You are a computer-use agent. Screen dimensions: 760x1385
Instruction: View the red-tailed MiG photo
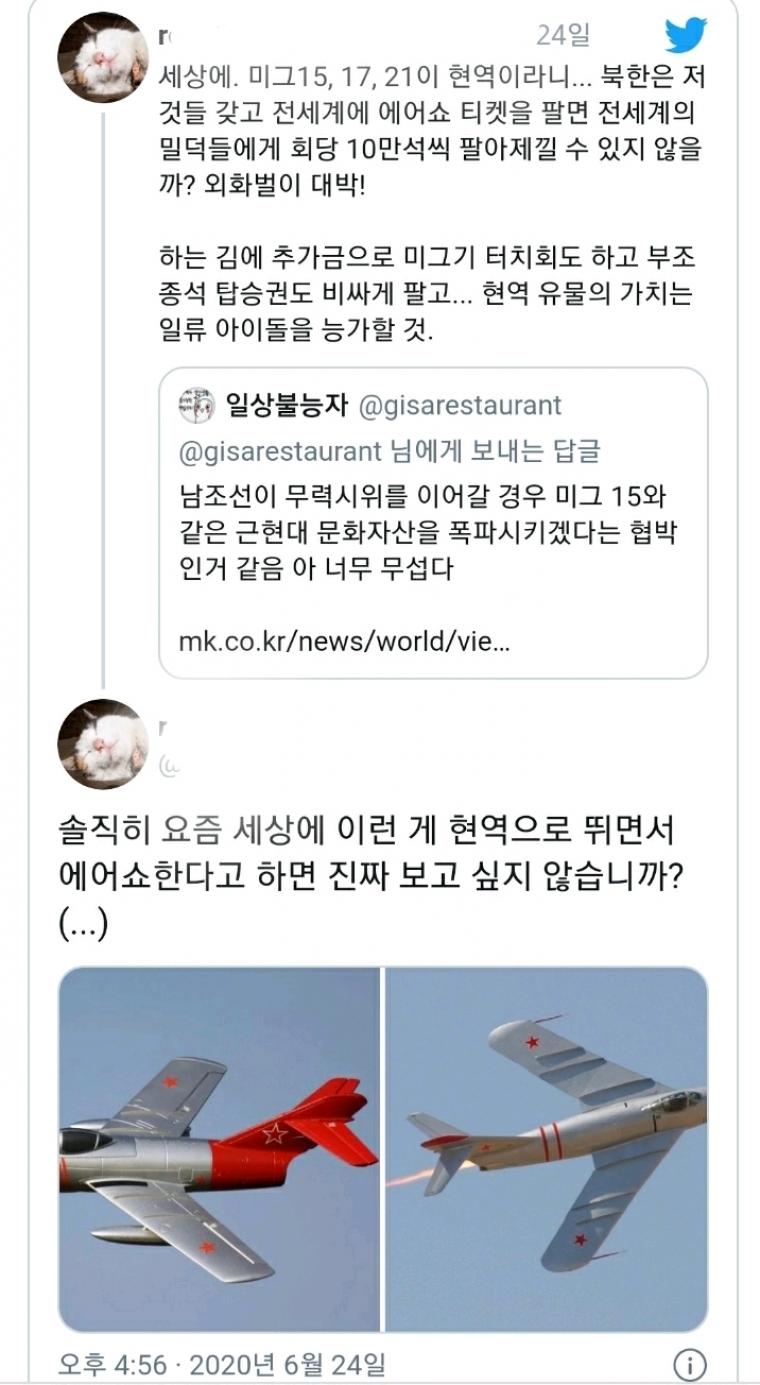(219, 1150)
